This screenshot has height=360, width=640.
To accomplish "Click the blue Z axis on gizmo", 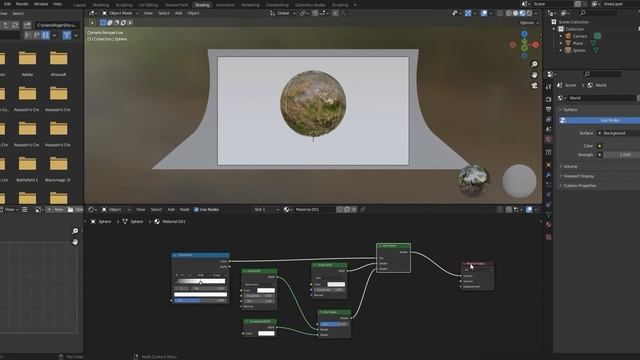I will click(524, 34).
